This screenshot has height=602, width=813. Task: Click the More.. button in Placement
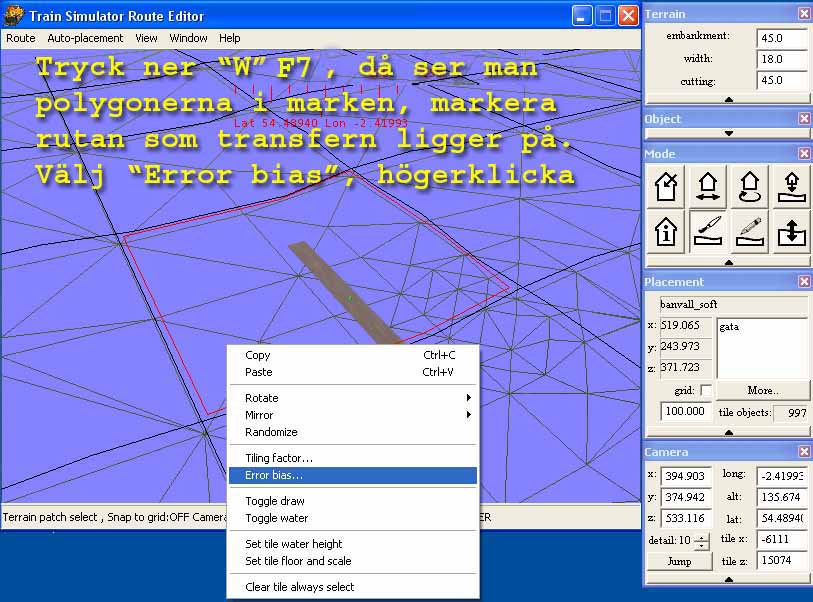point(763,390)
